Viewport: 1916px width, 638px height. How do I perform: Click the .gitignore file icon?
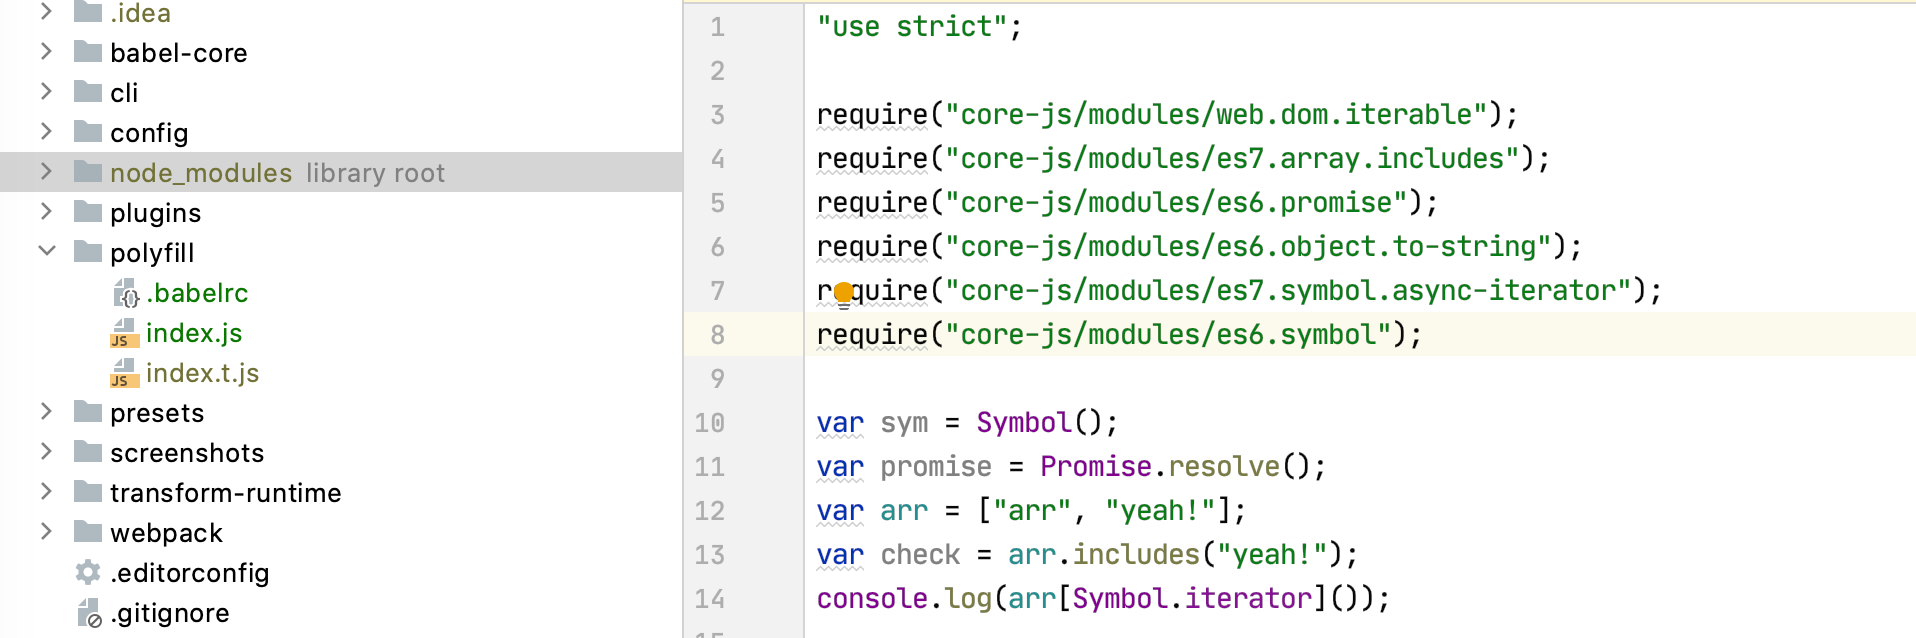(89, 612)
